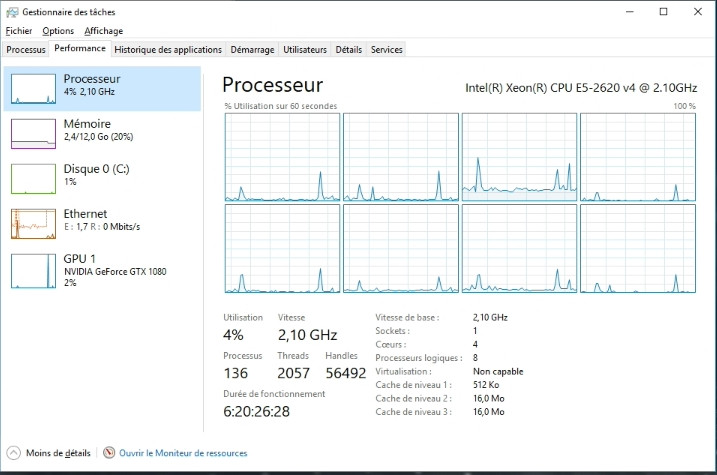Viewport: 717px width, 475px height.
Task: Switch to the Détails tab
Action: (349, 49)
